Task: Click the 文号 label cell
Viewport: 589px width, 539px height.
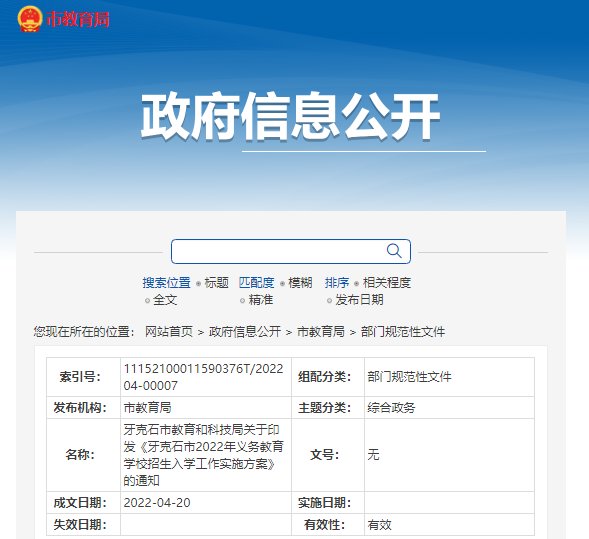Action: pos(328,455)
